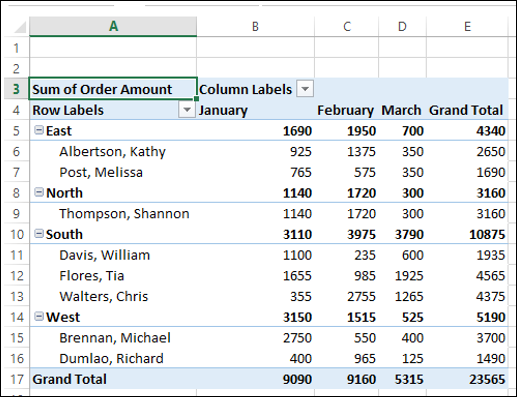517x397 pixels.
Task: Select column B header
Action: [x=255, y=26]
